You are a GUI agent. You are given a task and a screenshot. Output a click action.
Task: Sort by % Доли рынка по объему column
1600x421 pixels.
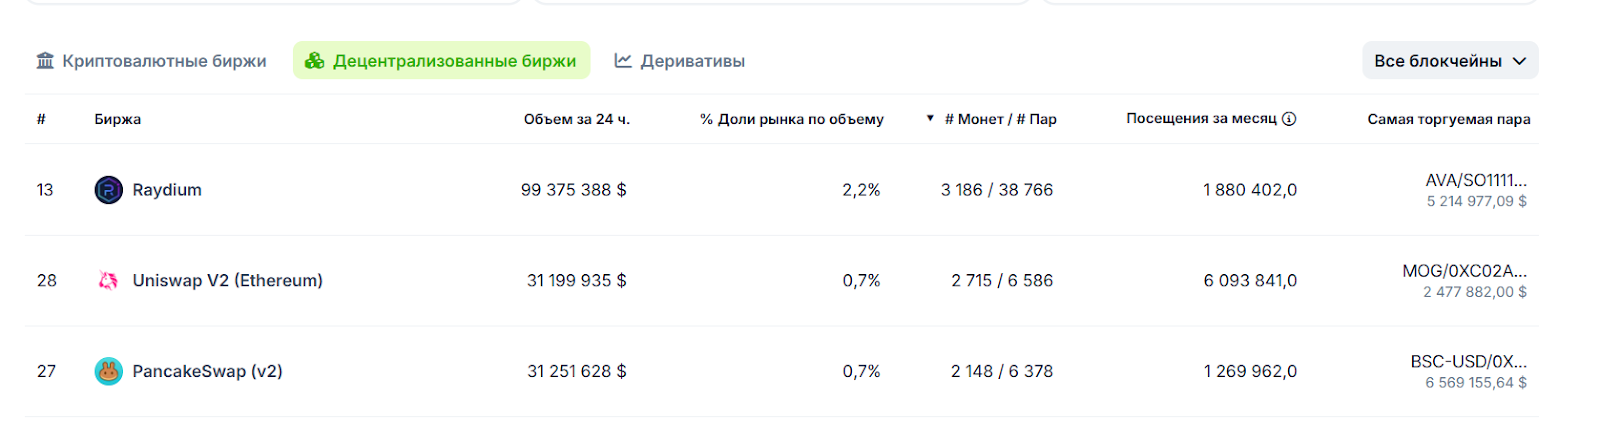791,119
